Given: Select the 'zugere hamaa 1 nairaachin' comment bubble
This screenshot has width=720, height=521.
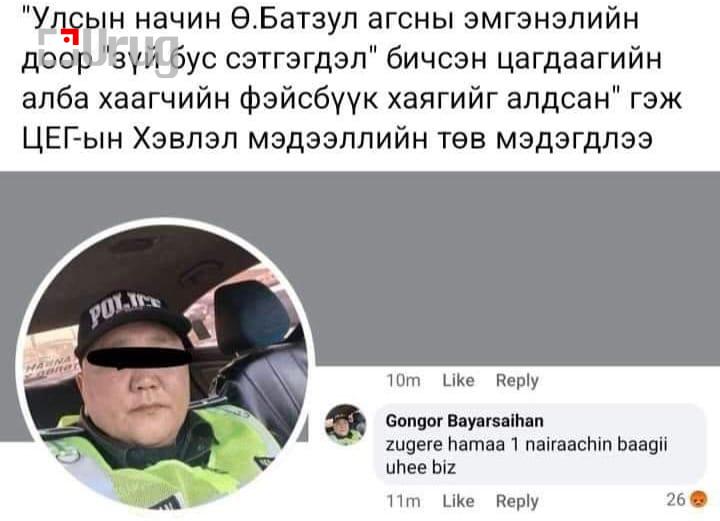Looking at the screenshot, I should (x=541, y=444).
